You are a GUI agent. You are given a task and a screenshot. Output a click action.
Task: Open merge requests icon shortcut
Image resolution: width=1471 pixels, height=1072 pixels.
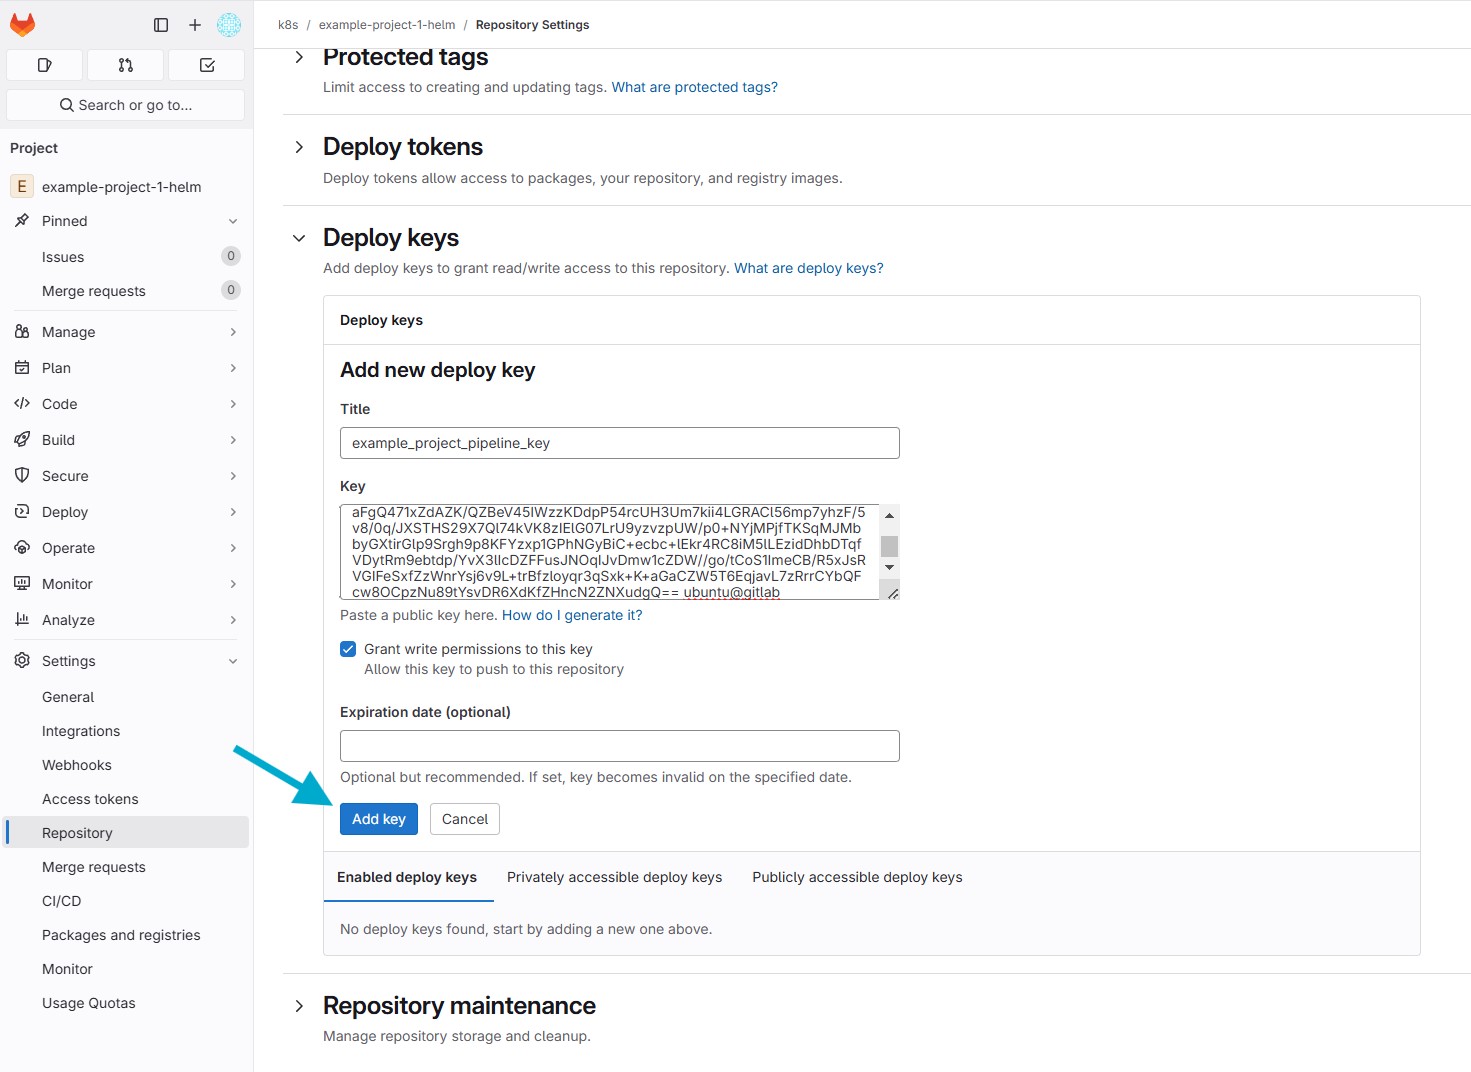pos(125,65)
